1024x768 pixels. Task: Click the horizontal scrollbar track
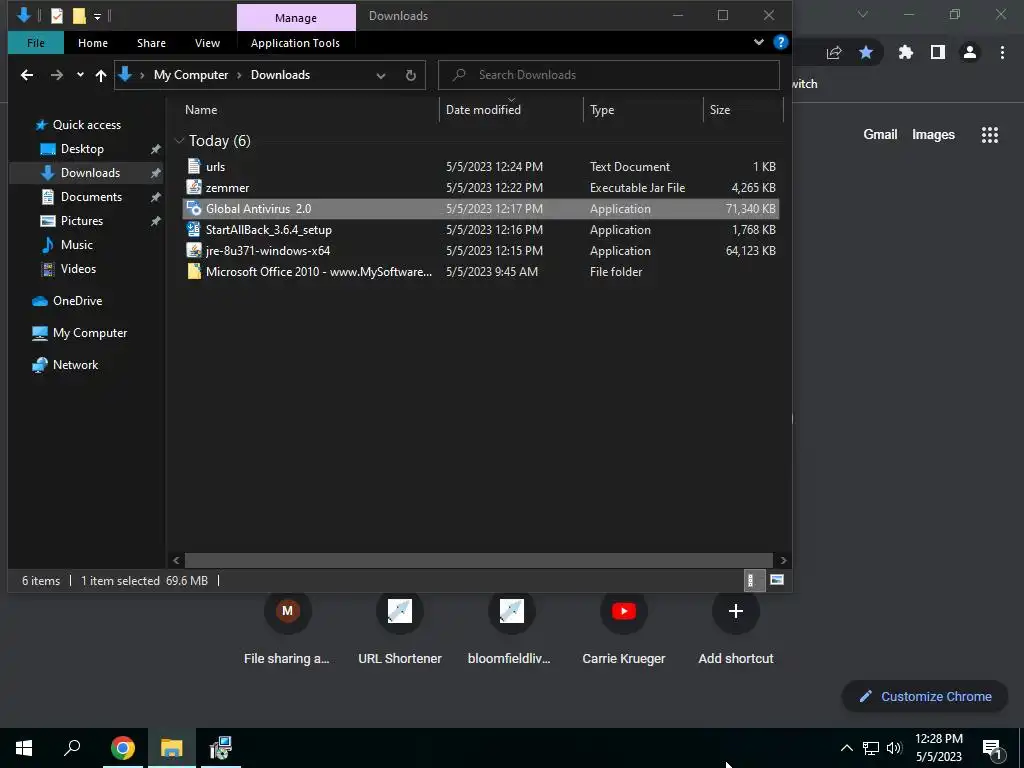click(480, 560)
